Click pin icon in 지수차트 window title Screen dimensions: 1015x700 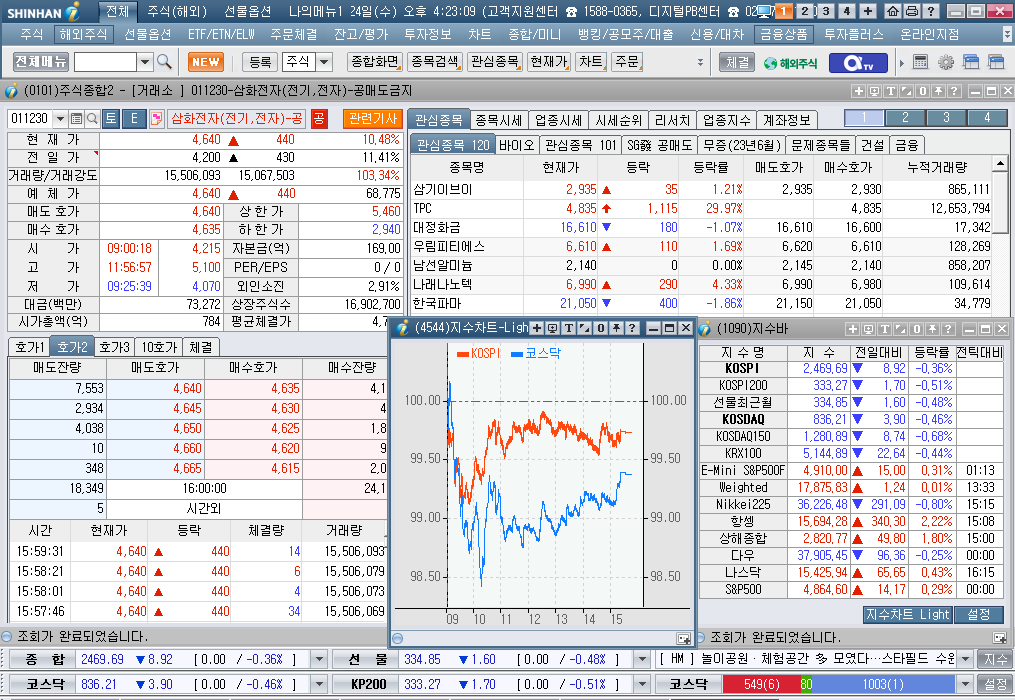[616, 328]
